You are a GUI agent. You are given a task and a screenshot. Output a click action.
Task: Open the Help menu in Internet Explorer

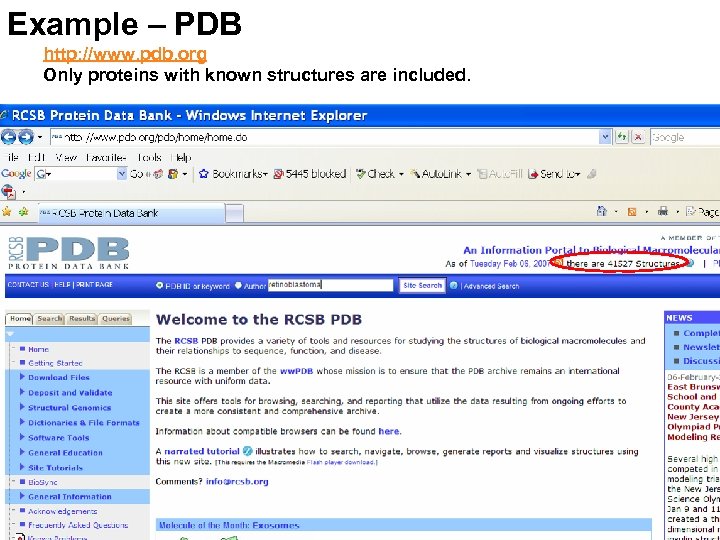[x=181, y=158]
